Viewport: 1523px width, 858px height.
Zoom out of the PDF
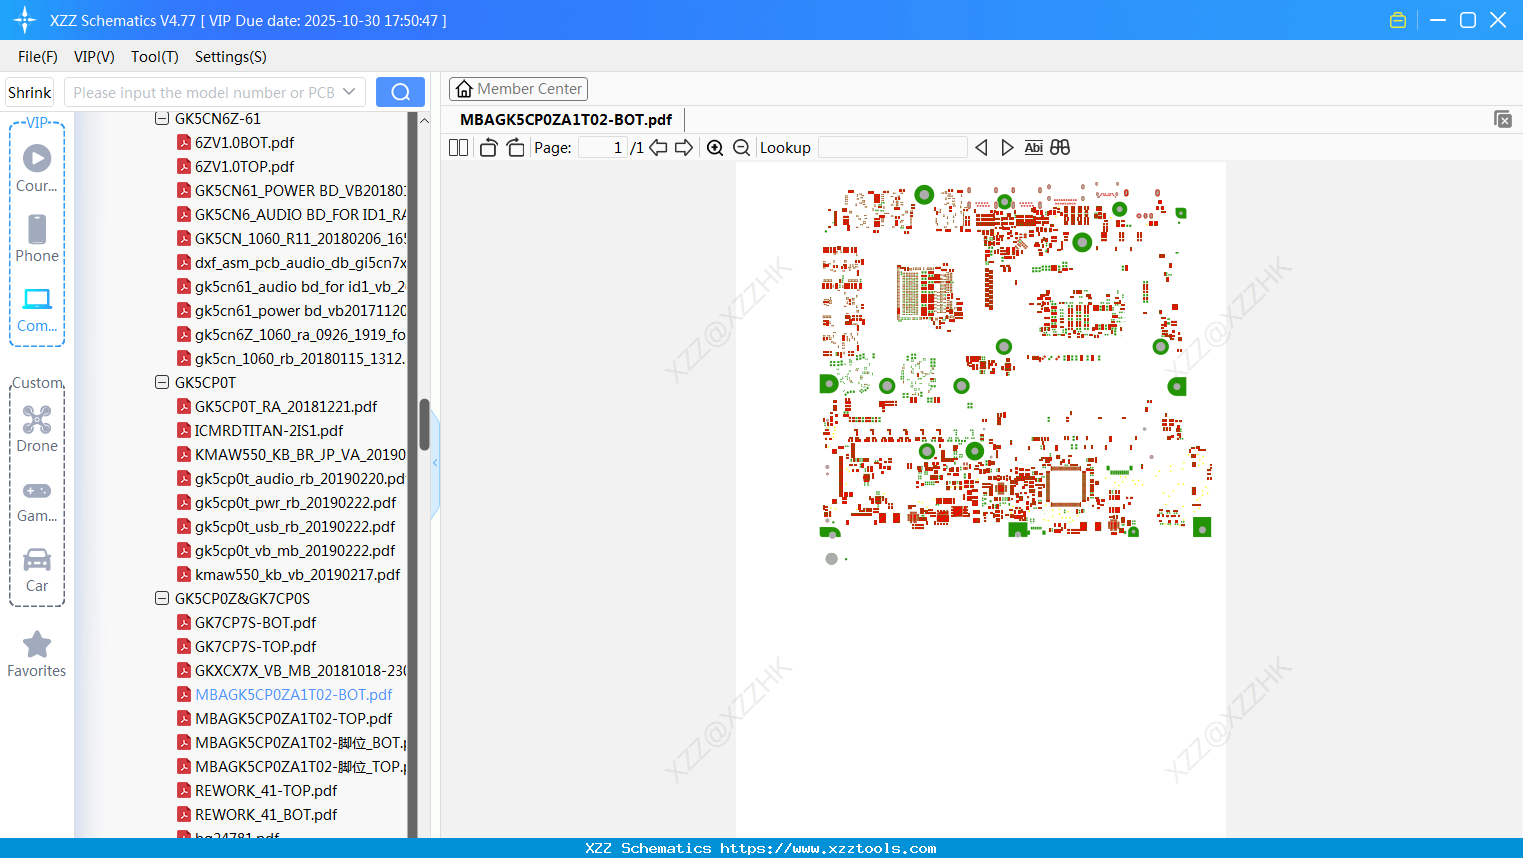pyautogui.click(x=741, y=148)
